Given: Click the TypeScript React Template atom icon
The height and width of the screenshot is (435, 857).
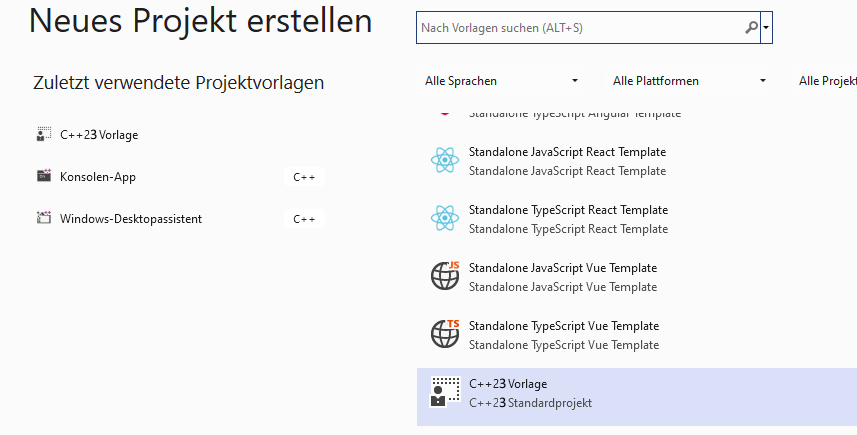Looking at the screenshot, I should (x=445, y=219).
